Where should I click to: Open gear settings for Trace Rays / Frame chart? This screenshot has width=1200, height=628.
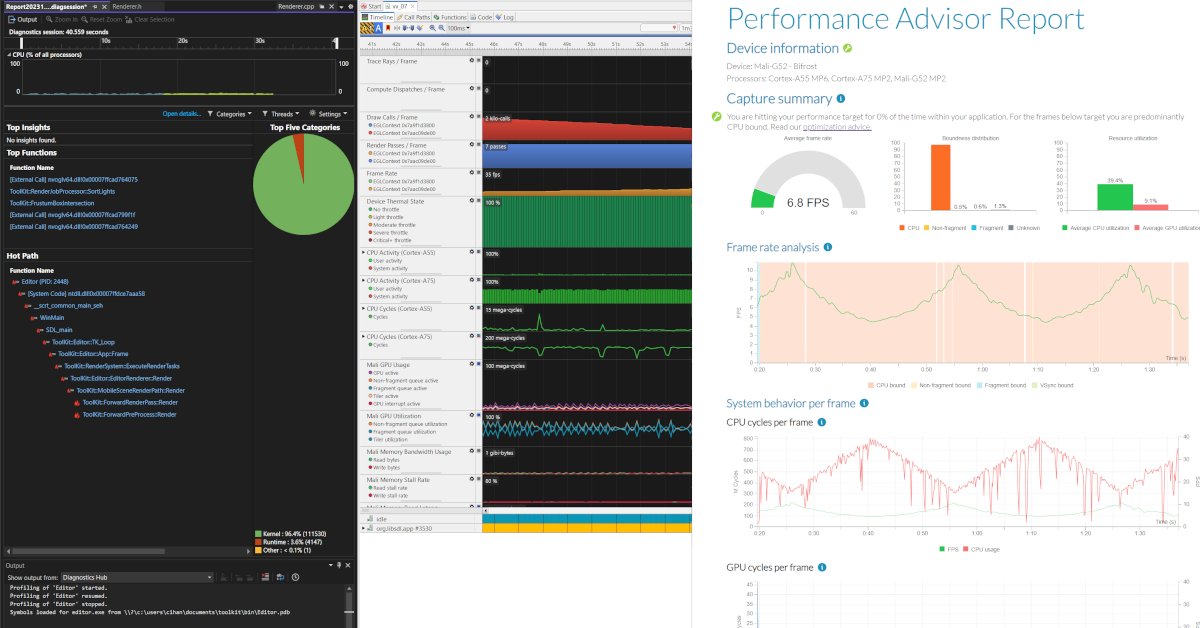(x=472, y=61)
